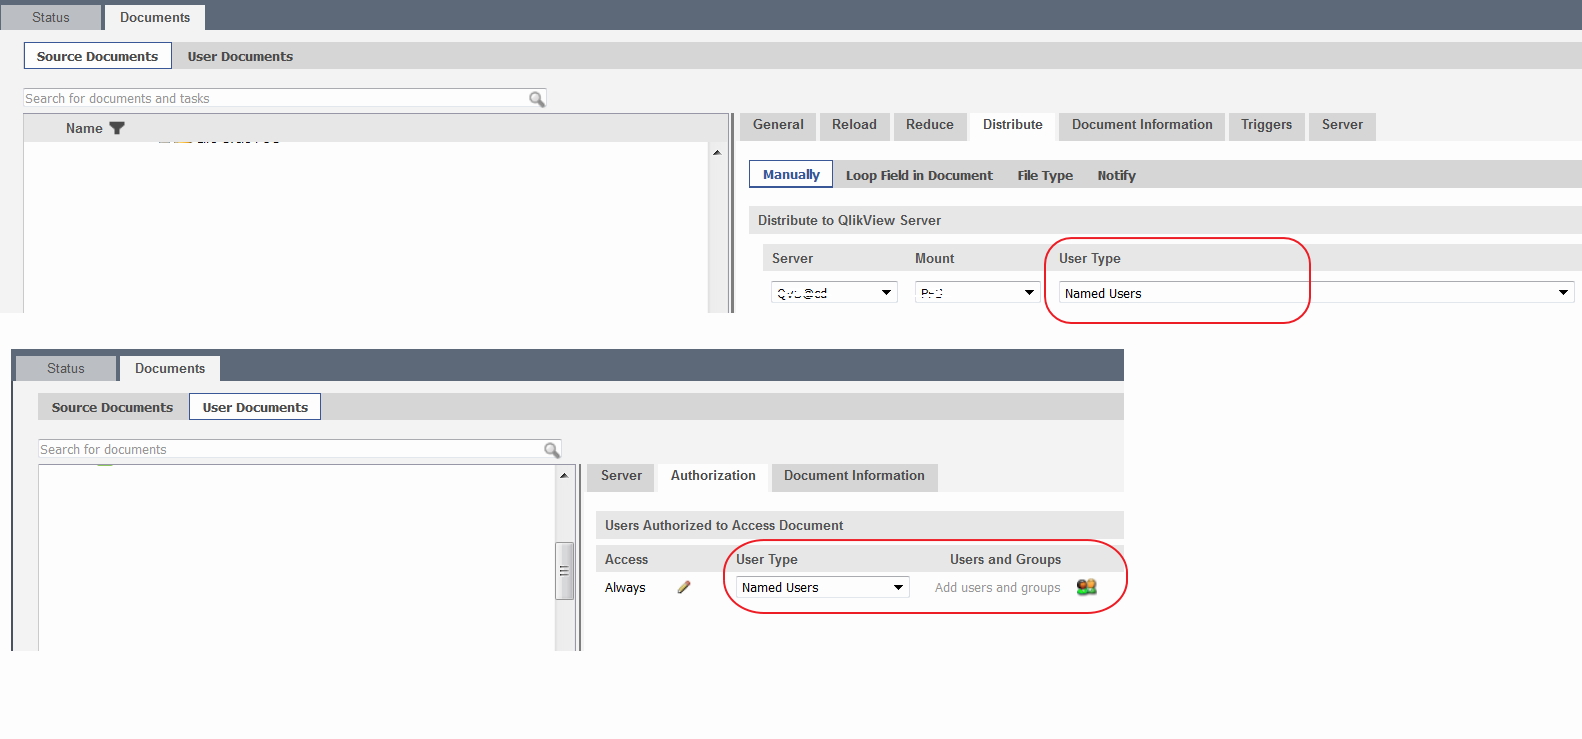Click the Users Authorized to Access Document heading
The image size is (1582, 739).
(x=724, y=525)
